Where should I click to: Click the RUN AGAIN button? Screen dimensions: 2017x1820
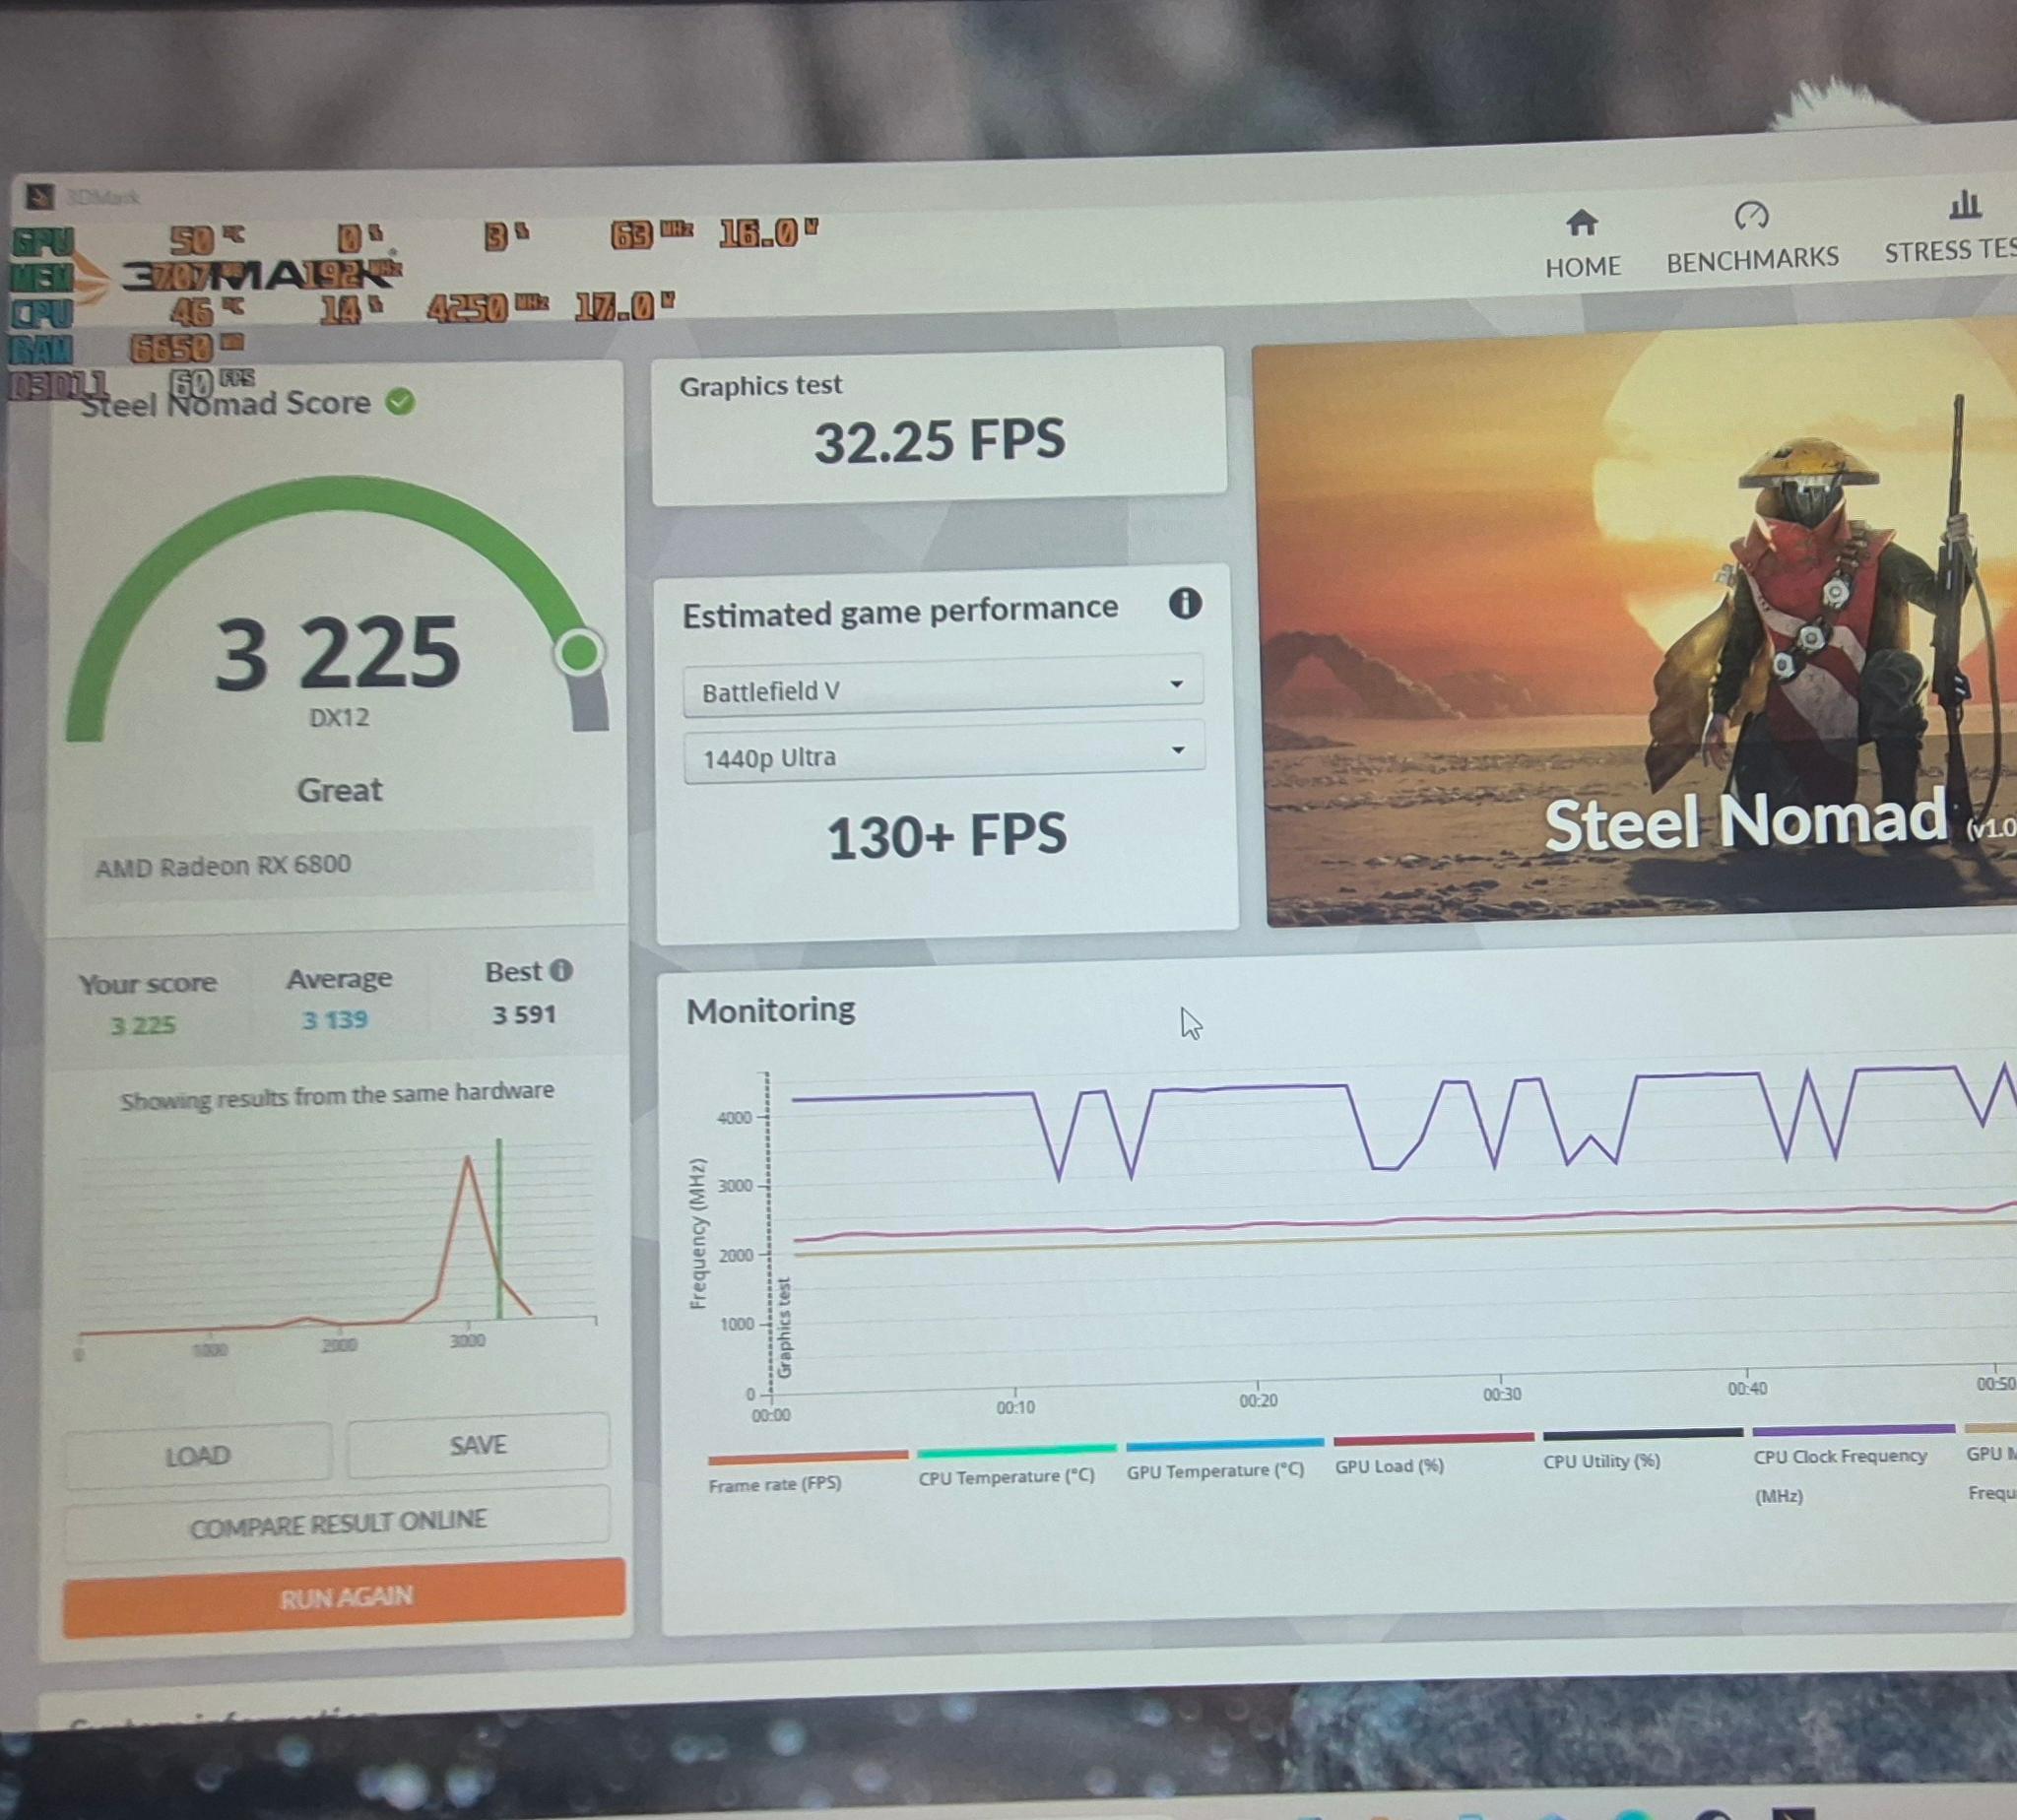(x=344, y=1597)
